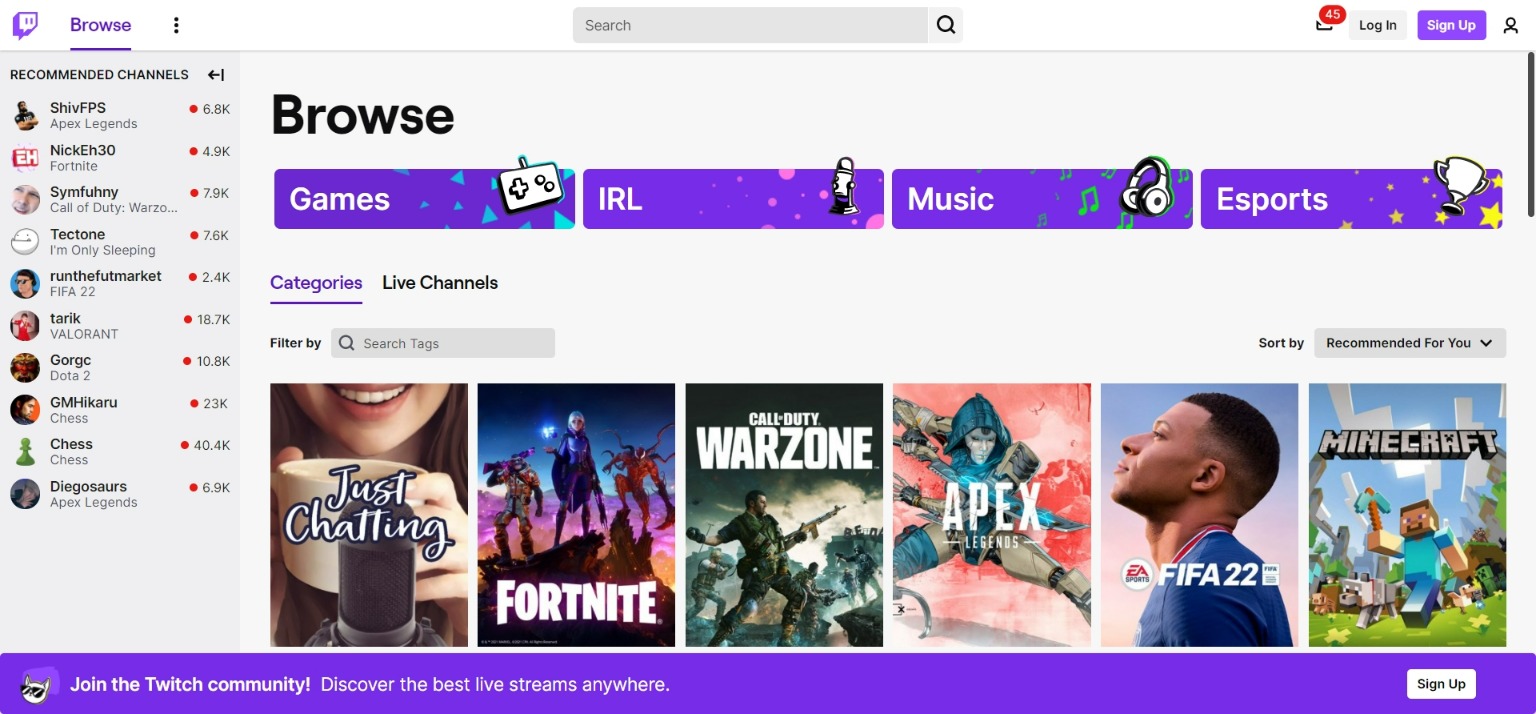Click the Twitch logo home icon
1536x714 pixels.
point(25,25)
